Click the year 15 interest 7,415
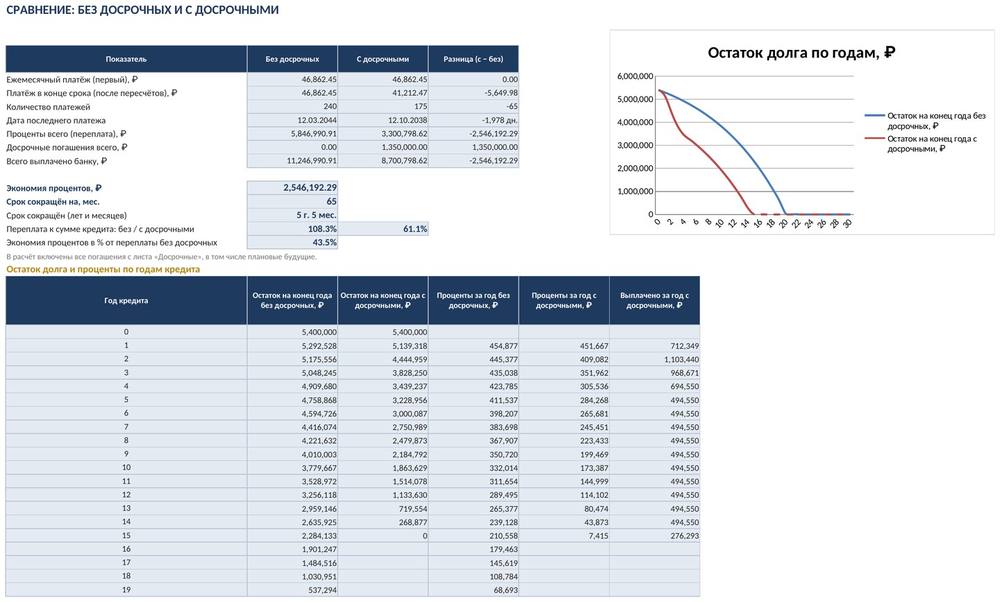Screen dimensions: 1000x602 click(x=564, y=536)
